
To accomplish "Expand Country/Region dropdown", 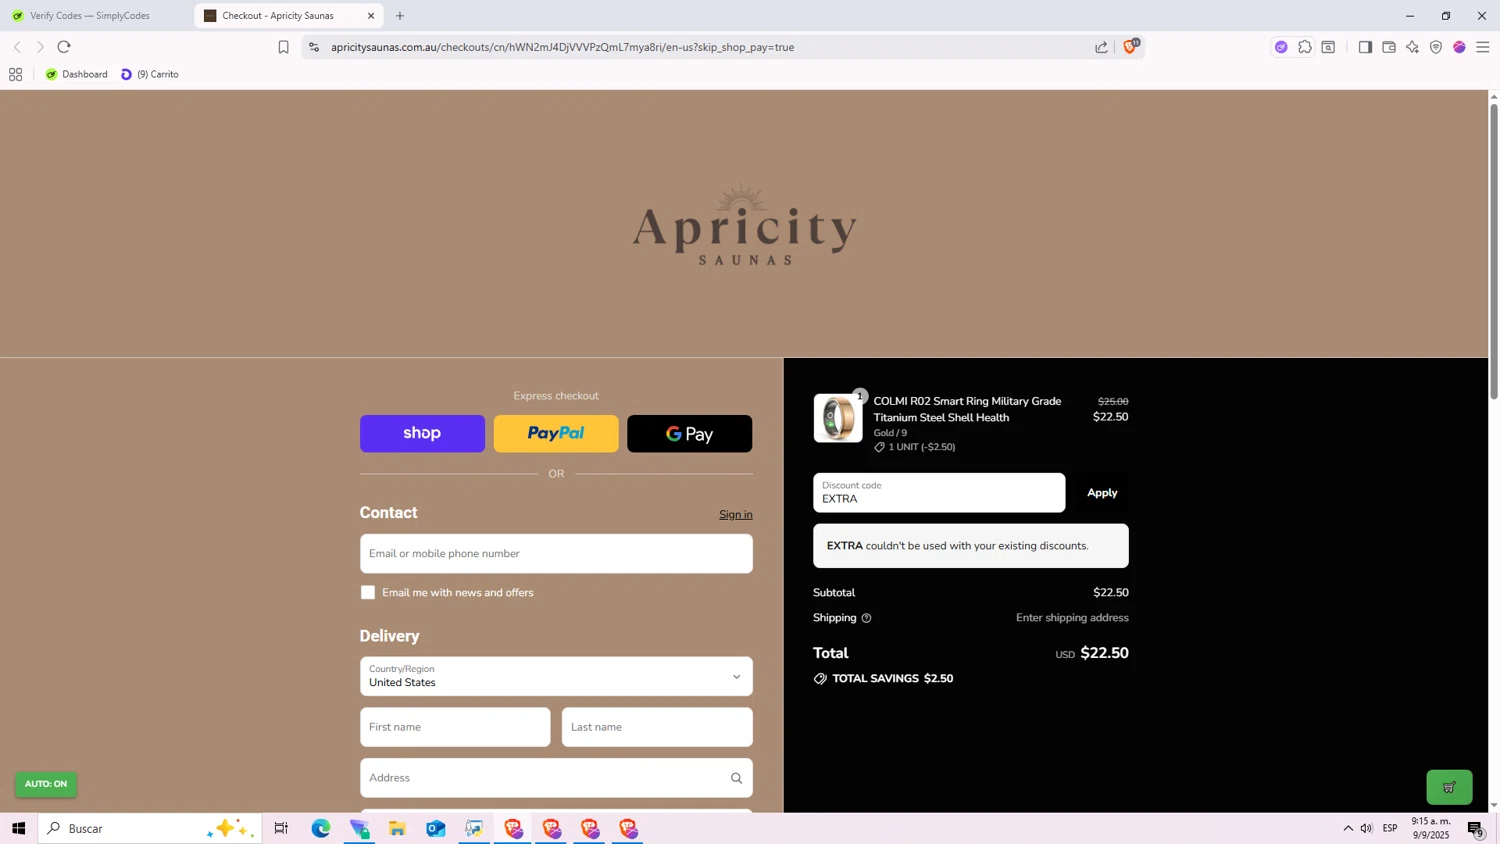I will tap(556, 677).
